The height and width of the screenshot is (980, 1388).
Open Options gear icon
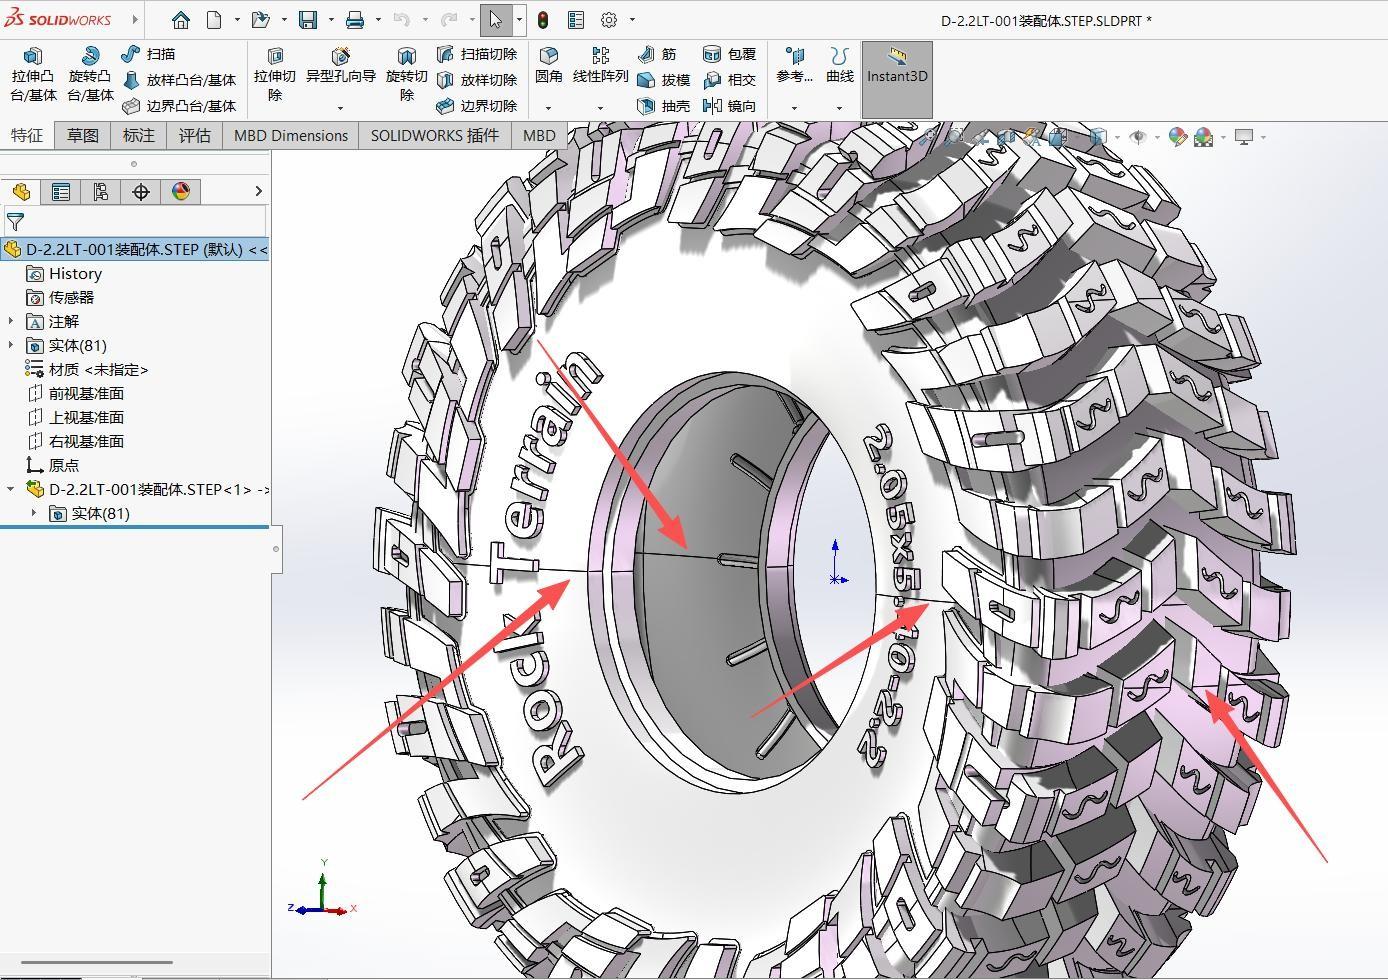609,20
